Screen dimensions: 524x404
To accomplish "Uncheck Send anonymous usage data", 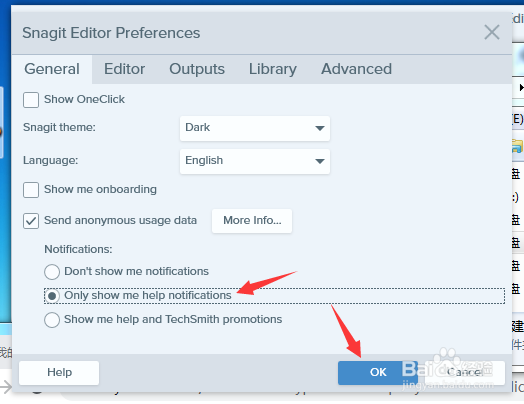I will coord(31,221).
